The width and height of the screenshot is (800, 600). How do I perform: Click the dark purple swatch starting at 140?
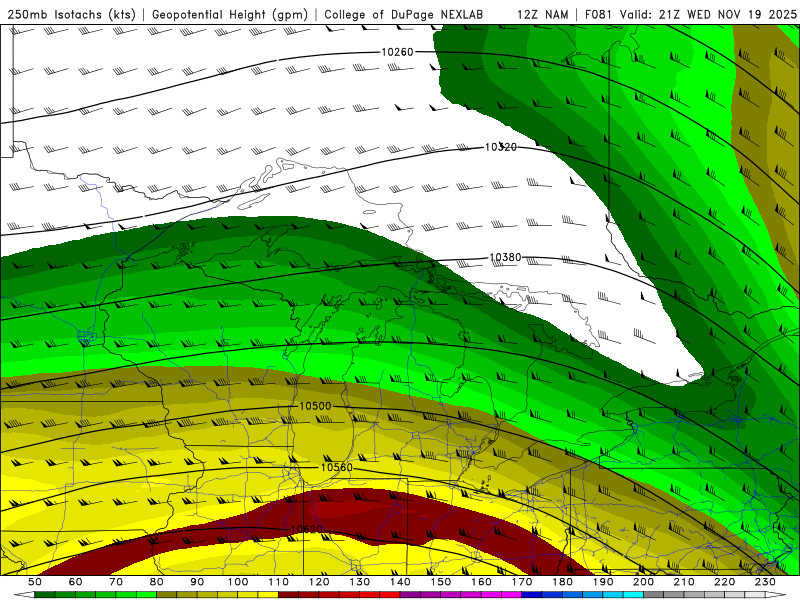point(410,595)
